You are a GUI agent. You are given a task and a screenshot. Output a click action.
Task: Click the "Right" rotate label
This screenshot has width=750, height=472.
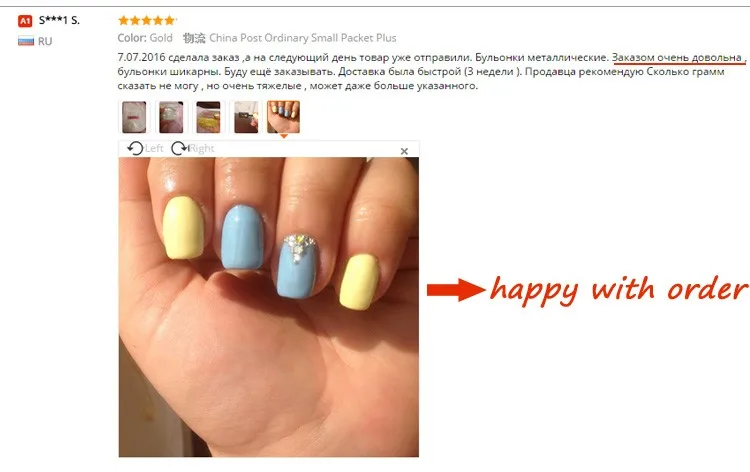202,149
